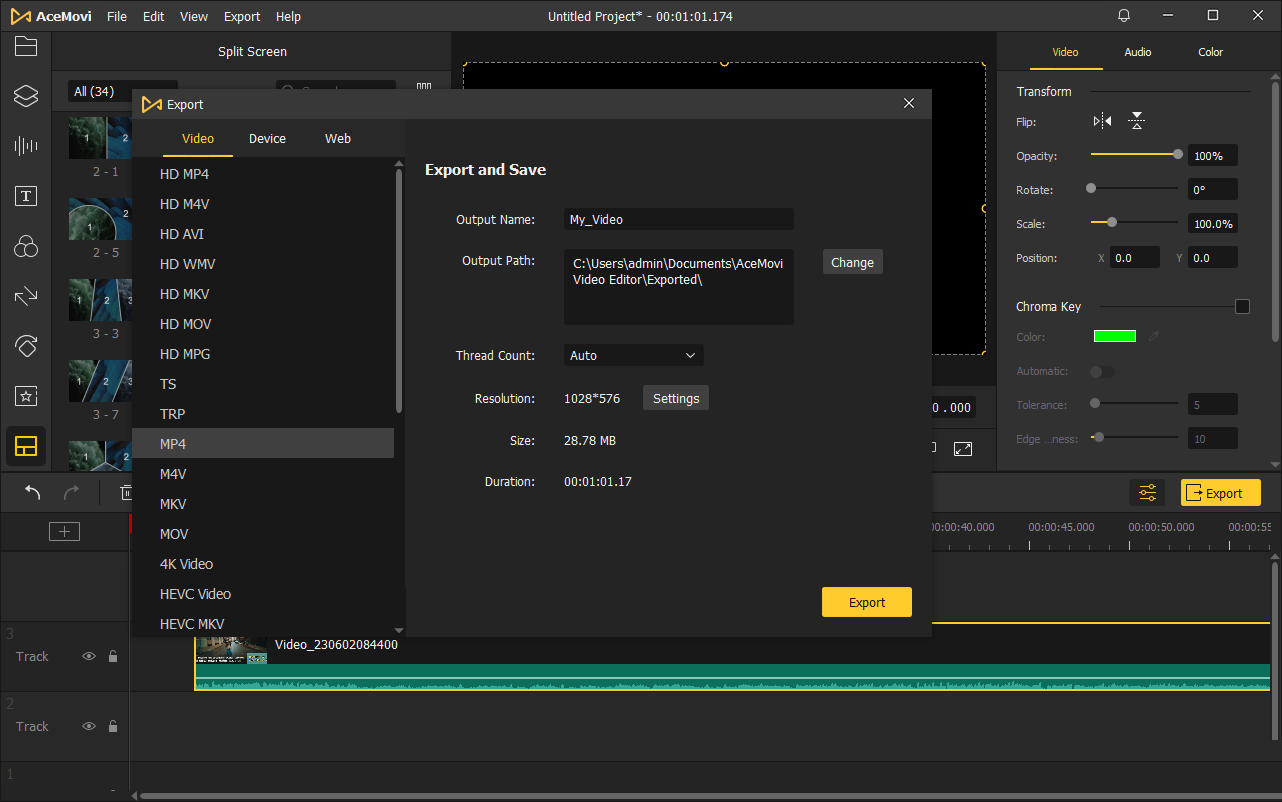Open the File menu
This screenshot has height=802, width=1282.
click(117, 16)
